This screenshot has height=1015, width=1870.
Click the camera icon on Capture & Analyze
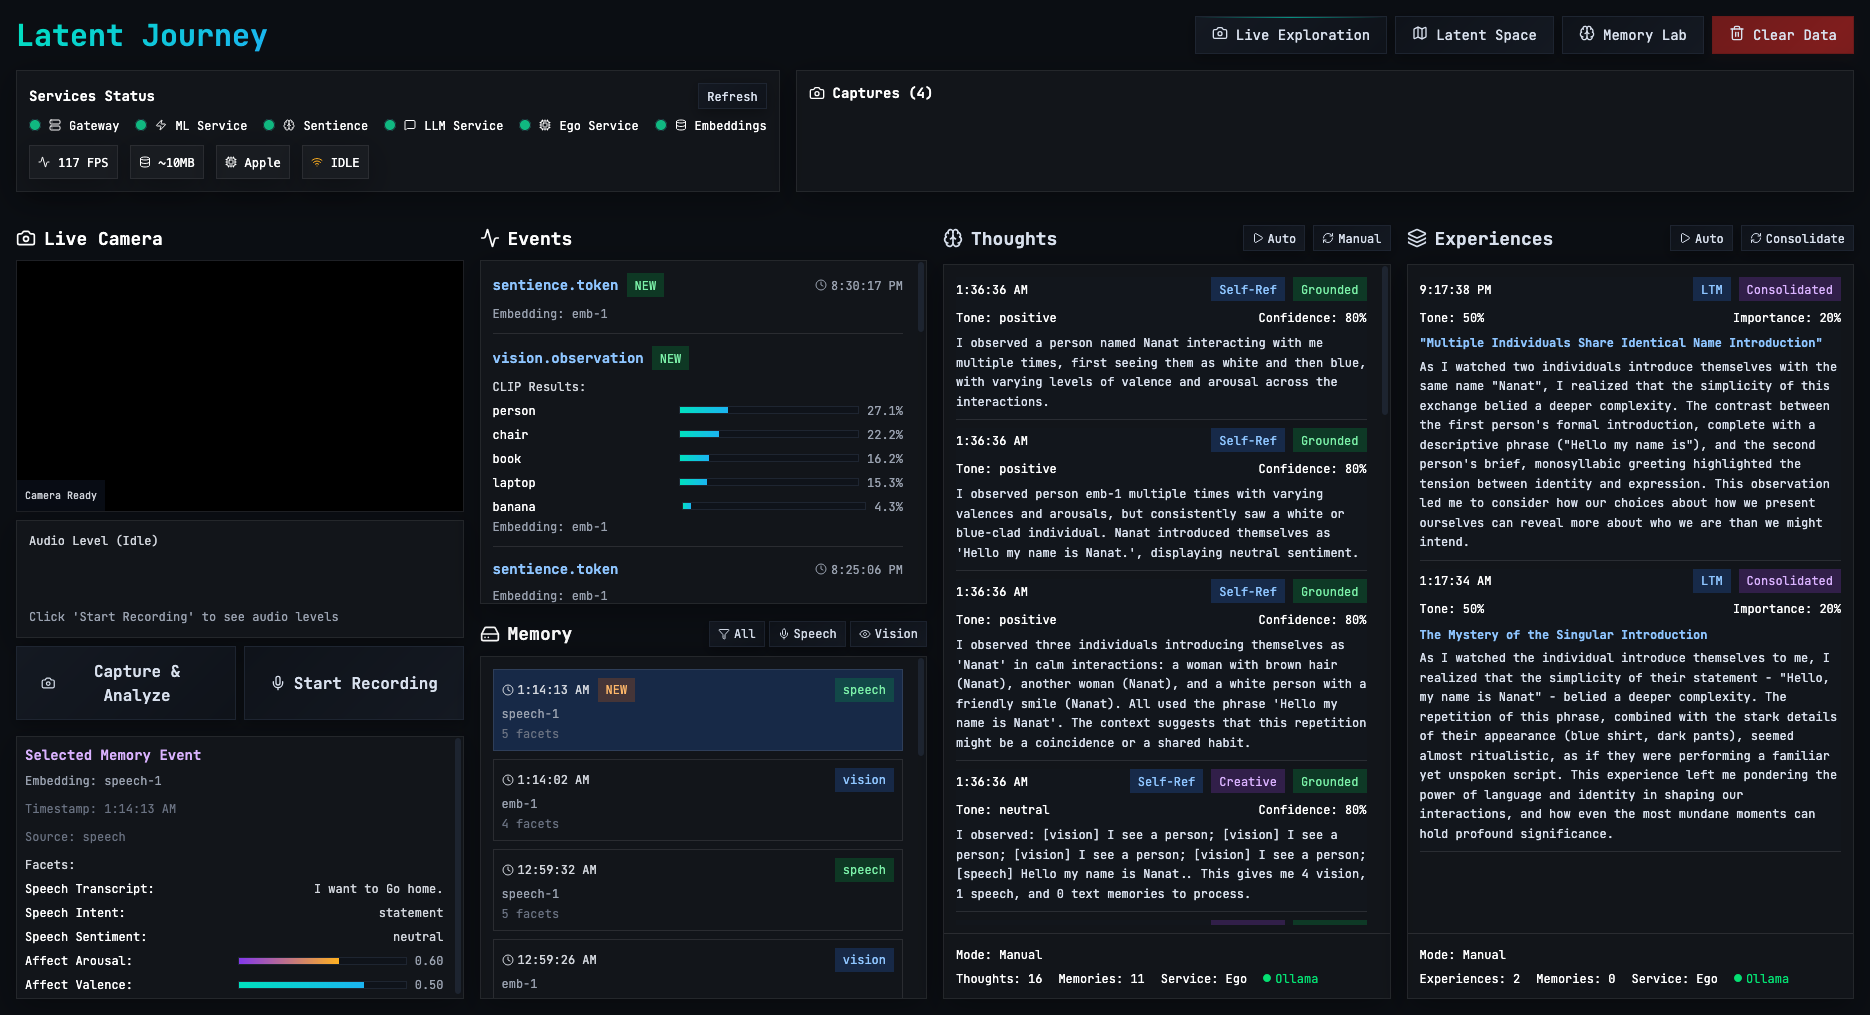pos(48,682)
